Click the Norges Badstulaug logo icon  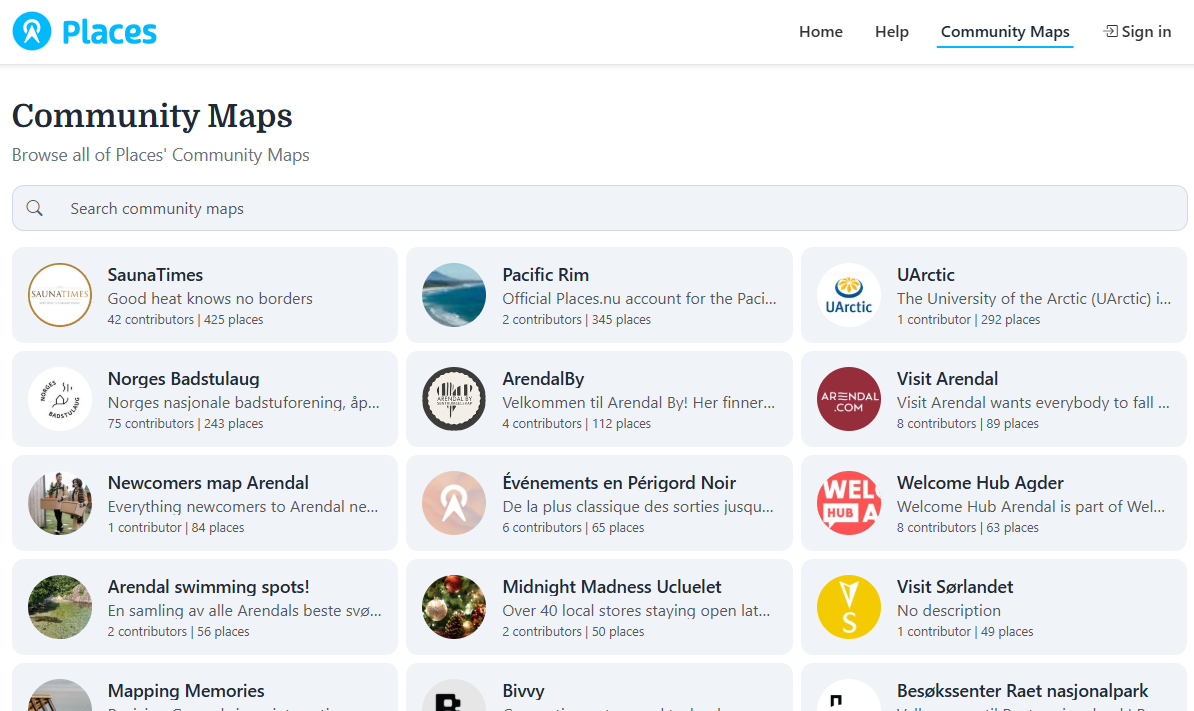[60, 399]
